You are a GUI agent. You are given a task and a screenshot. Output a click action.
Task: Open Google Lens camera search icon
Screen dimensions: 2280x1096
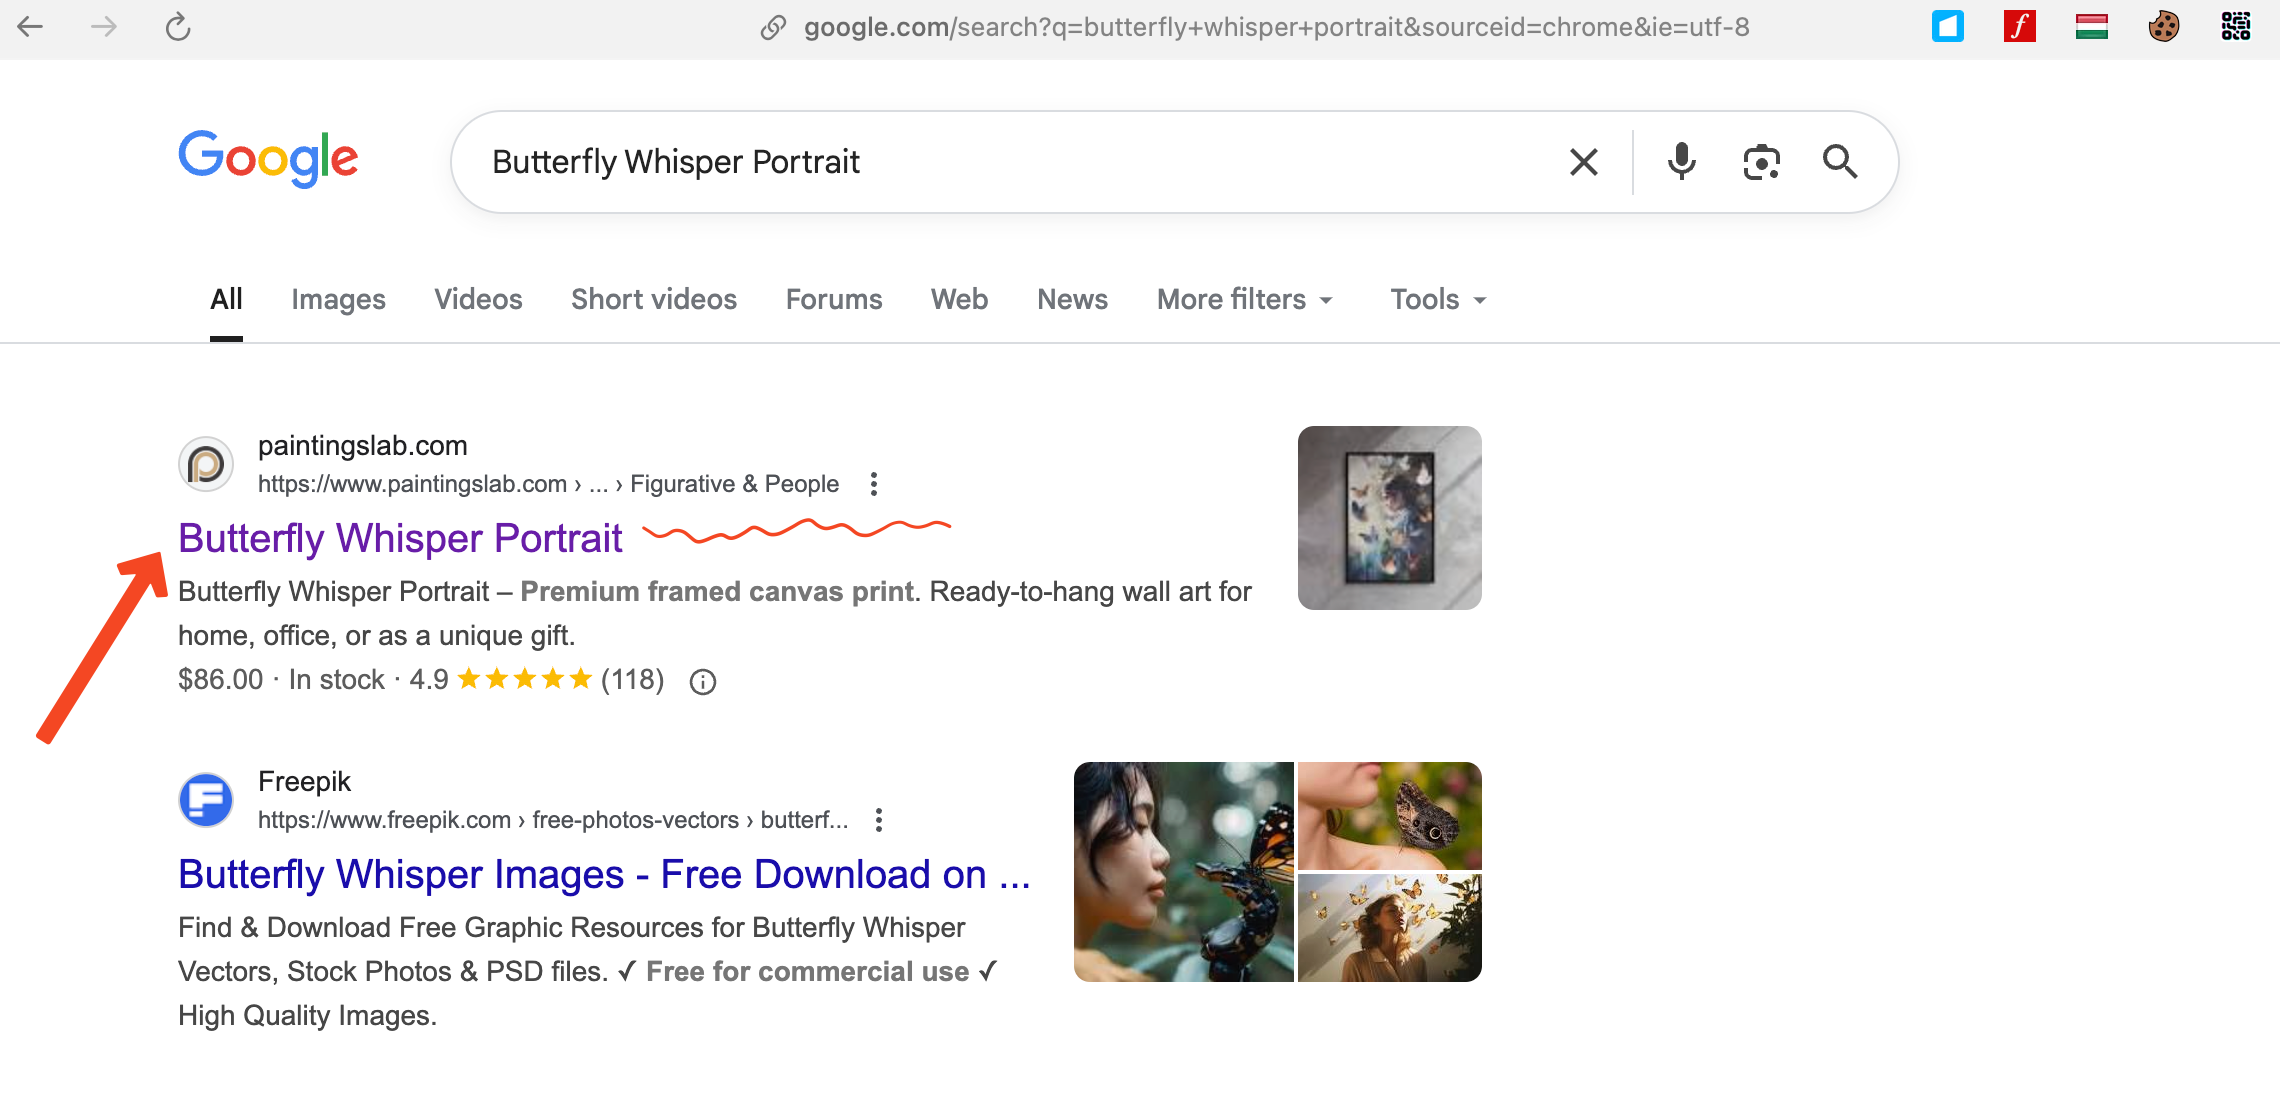[1761, 162]
